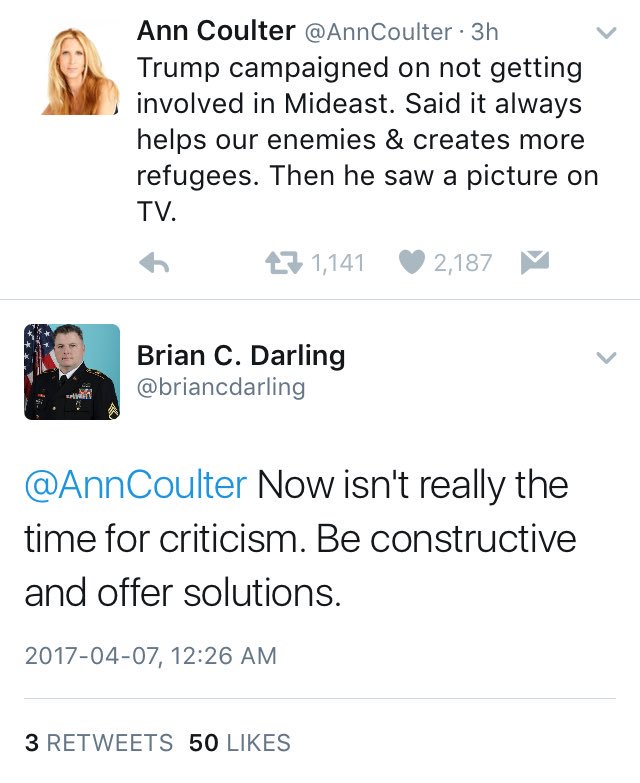This screenshot has height=783, width=640.
Task: Click the 2,187 likes count
Action: 463,263
